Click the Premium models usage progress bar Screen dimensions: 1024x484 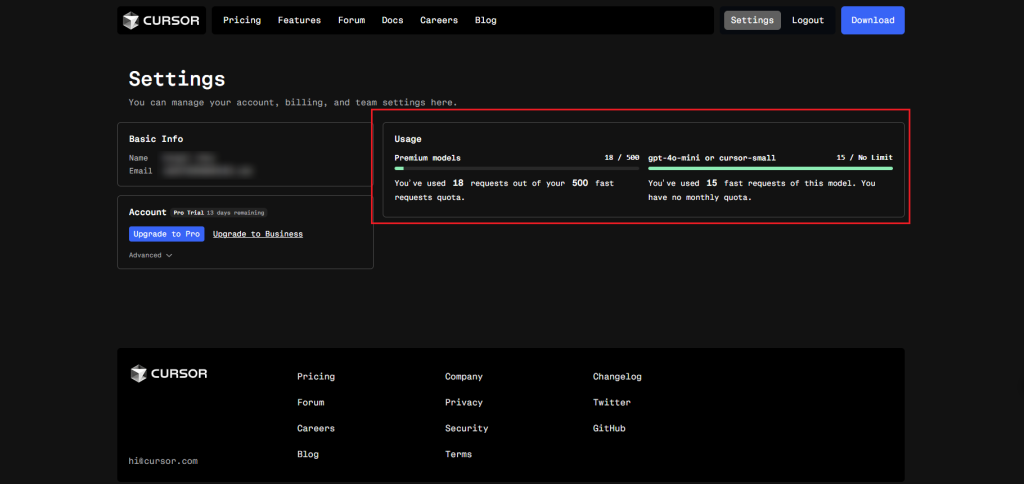point(516,168)
